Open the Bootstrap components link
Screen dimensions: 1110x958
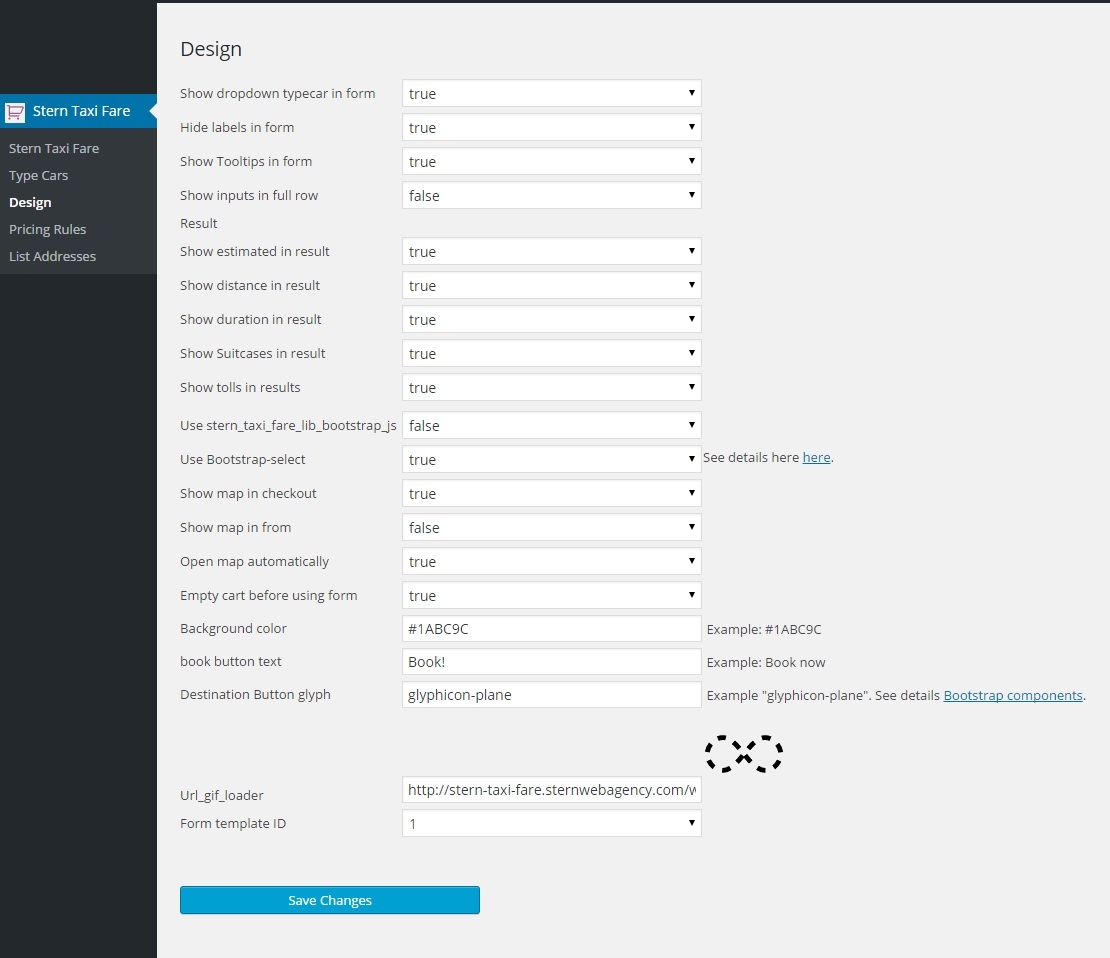(x=1013, y=695)
